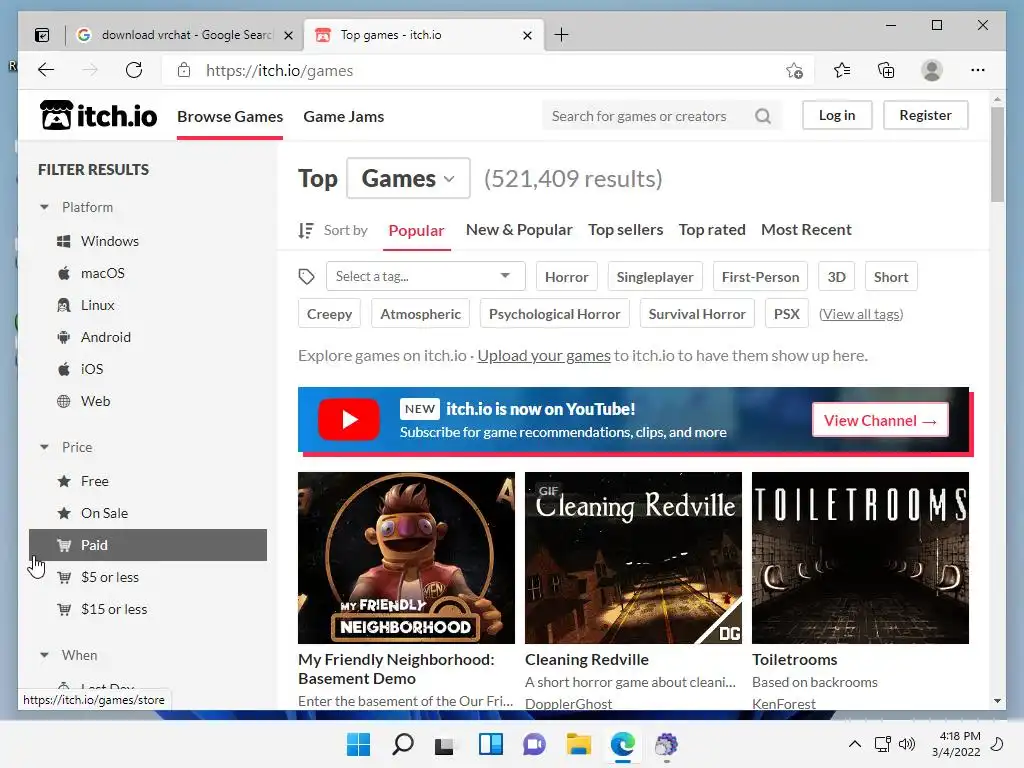Open File Explorer on taskbar
Image resolution: width=1024 pixels, height=768 pixels.
pyautogui.click(x=579, y=744)
